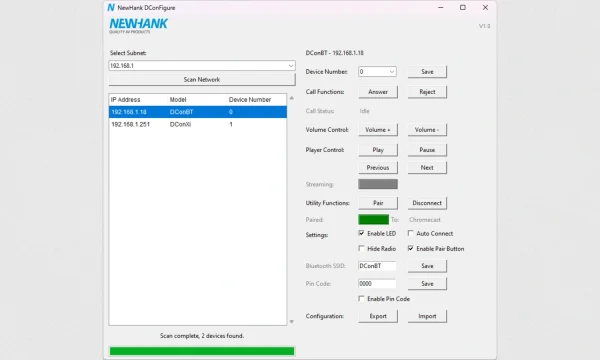Maximize the DConFigure window

tap(463, 8)
